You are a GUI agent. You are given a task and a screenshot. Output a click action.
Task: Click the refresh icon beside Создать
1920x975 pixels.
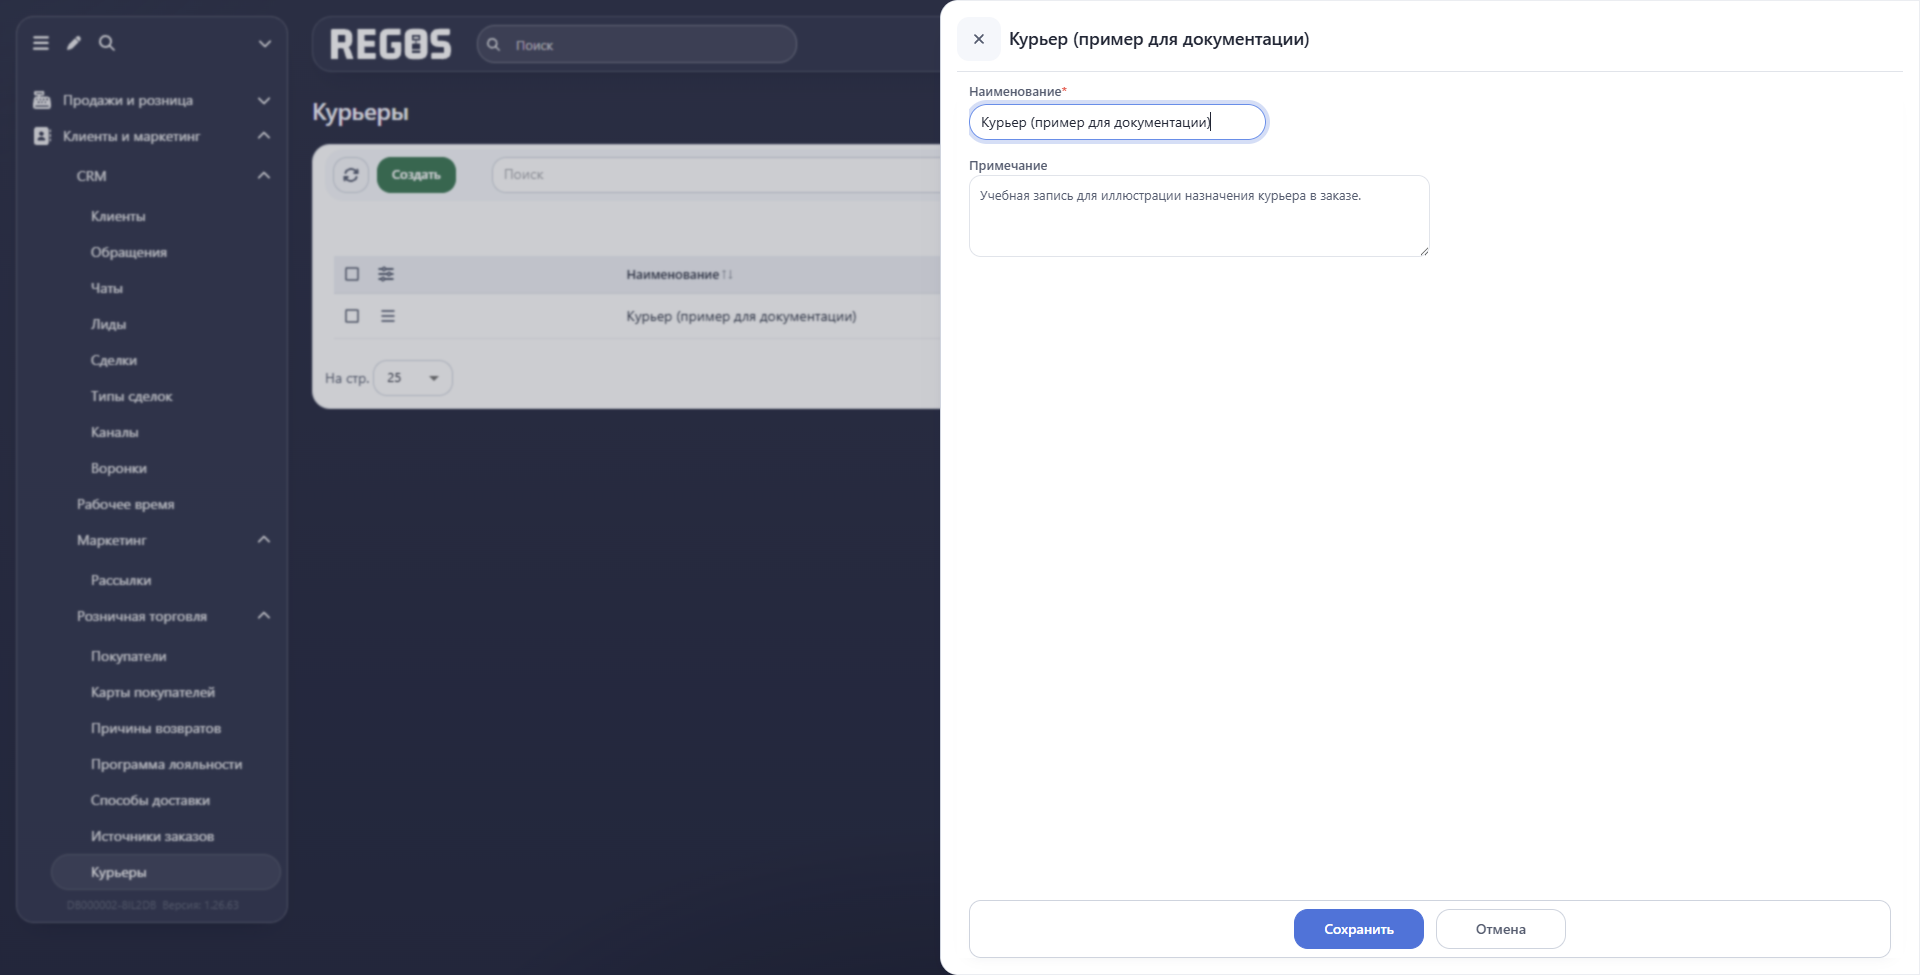tap(351, 175)
